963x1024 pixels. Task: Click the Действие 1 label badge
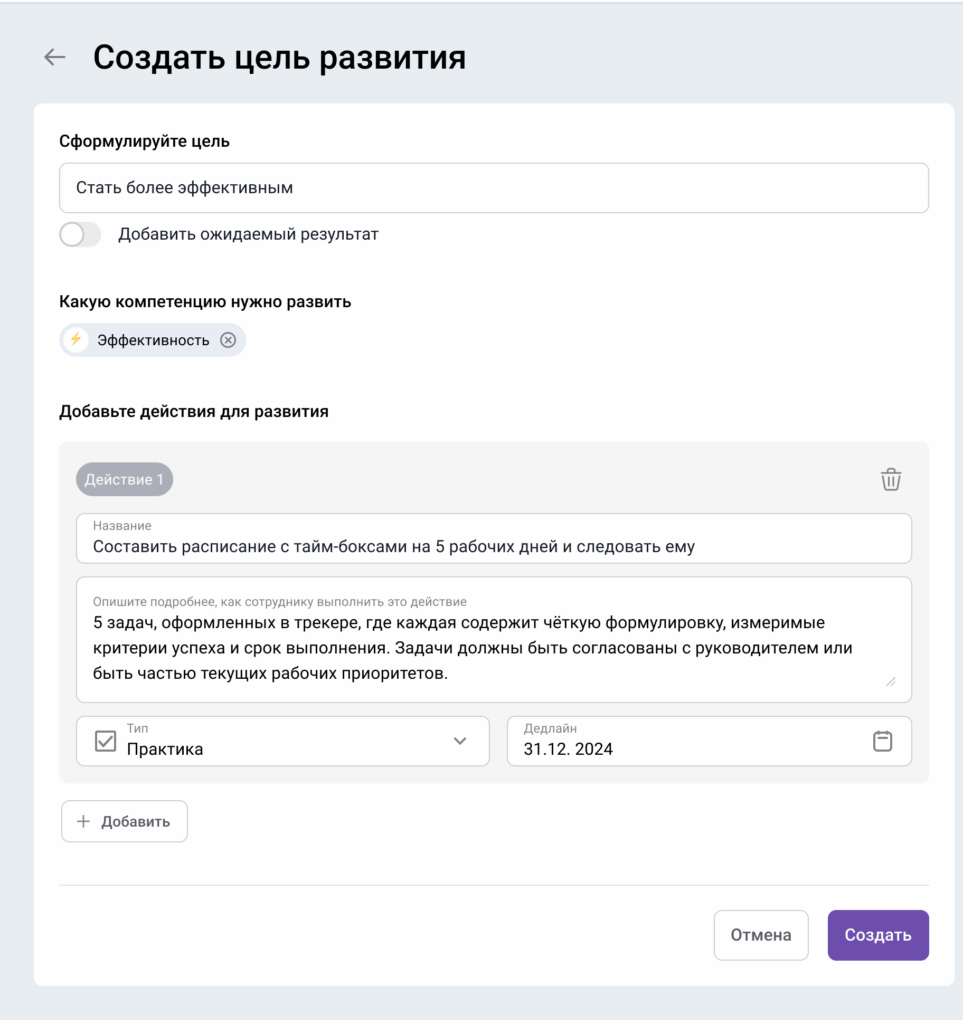[126, 479]
